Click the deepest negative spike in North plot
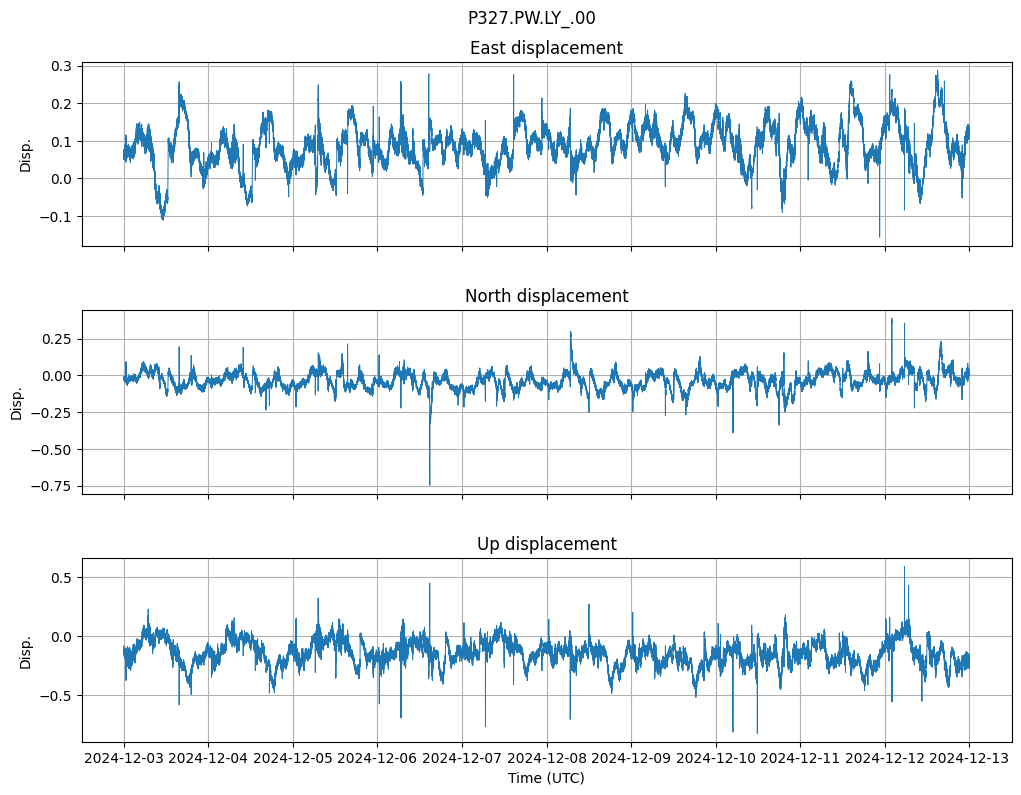This screenshot has height=795, width=1021. click(430, 483)
